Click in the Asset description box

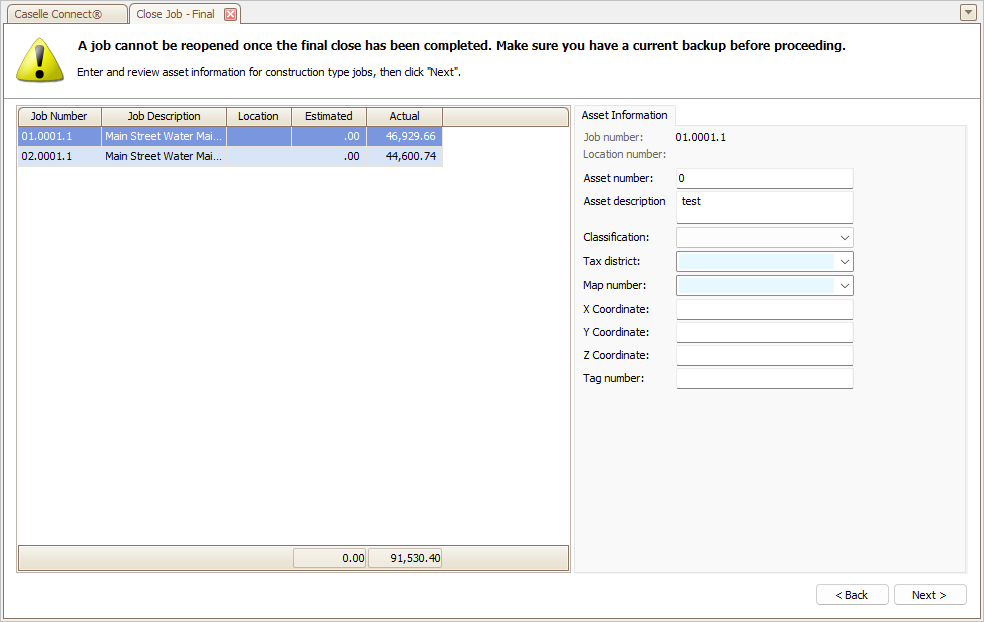[x=764, y=207]
